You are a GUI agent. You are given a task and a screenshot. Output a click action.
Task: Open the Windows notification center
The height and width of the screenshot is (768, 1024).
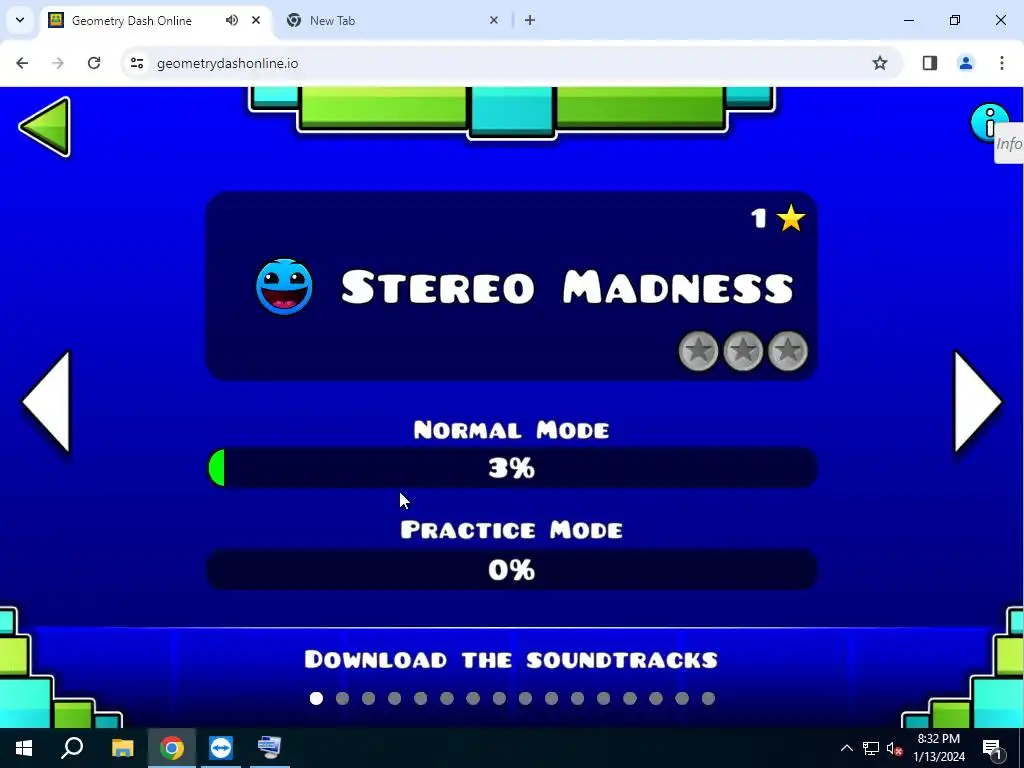pyautogui.click(x=992, y=748)
